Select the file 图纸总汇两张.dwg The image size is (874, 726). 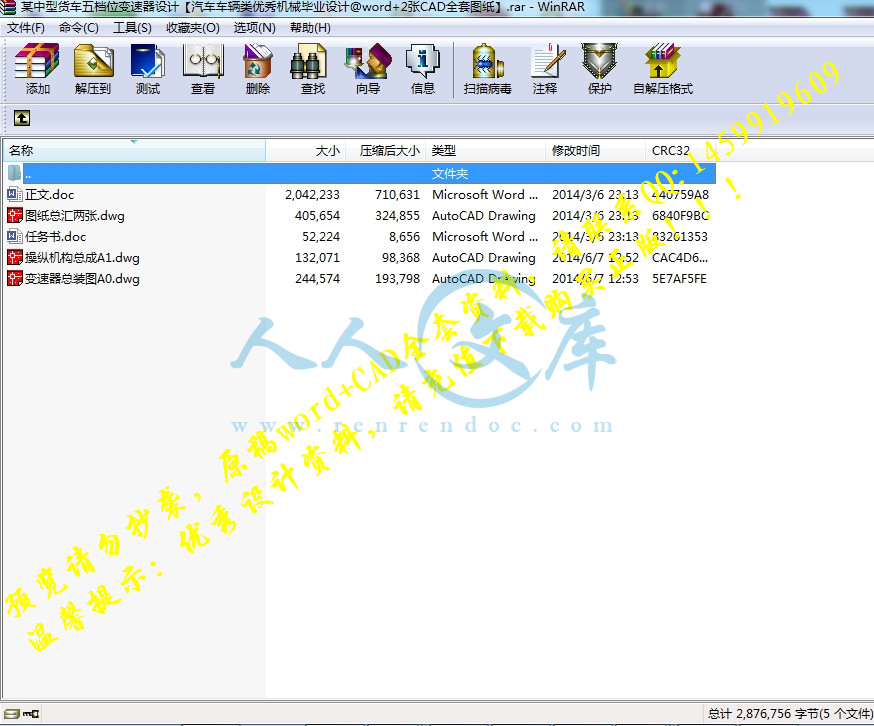click(x=75, y=215)
